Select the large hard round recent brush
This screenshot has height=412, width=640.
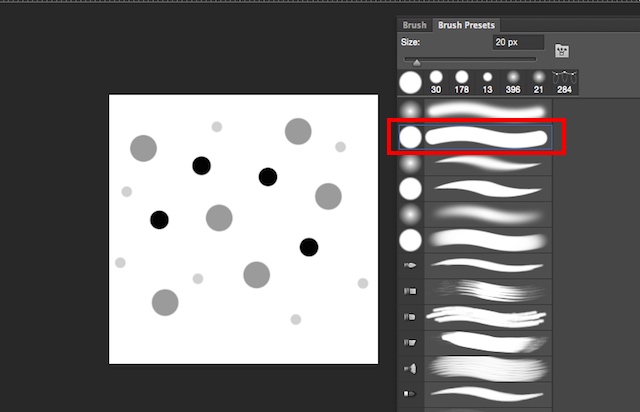point(410,82)
